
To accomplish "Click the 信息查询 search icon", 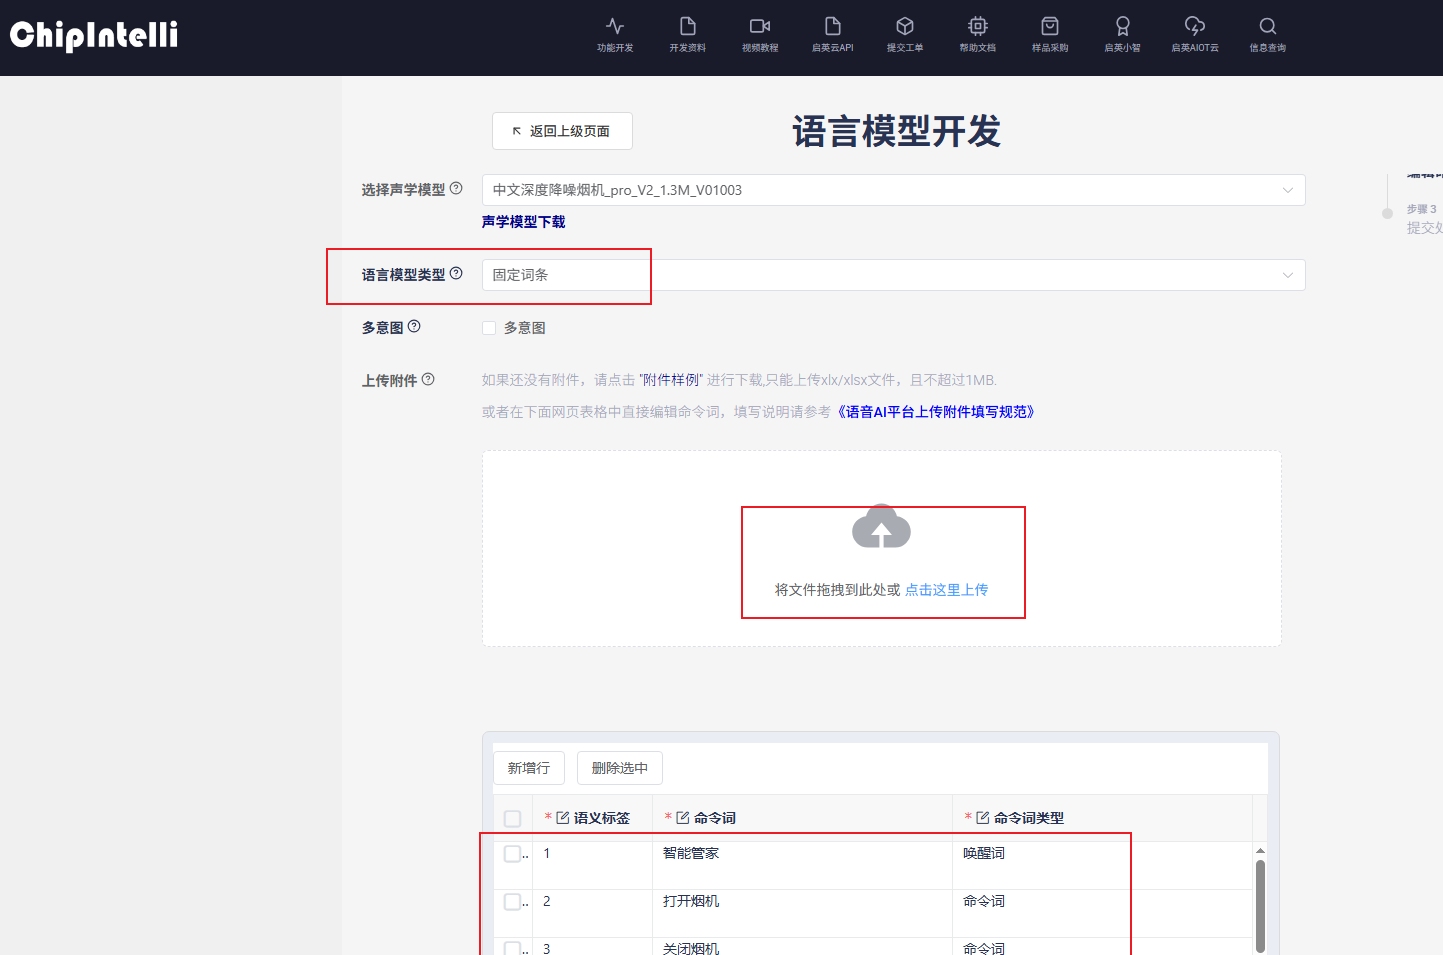I will point(1267,27).
